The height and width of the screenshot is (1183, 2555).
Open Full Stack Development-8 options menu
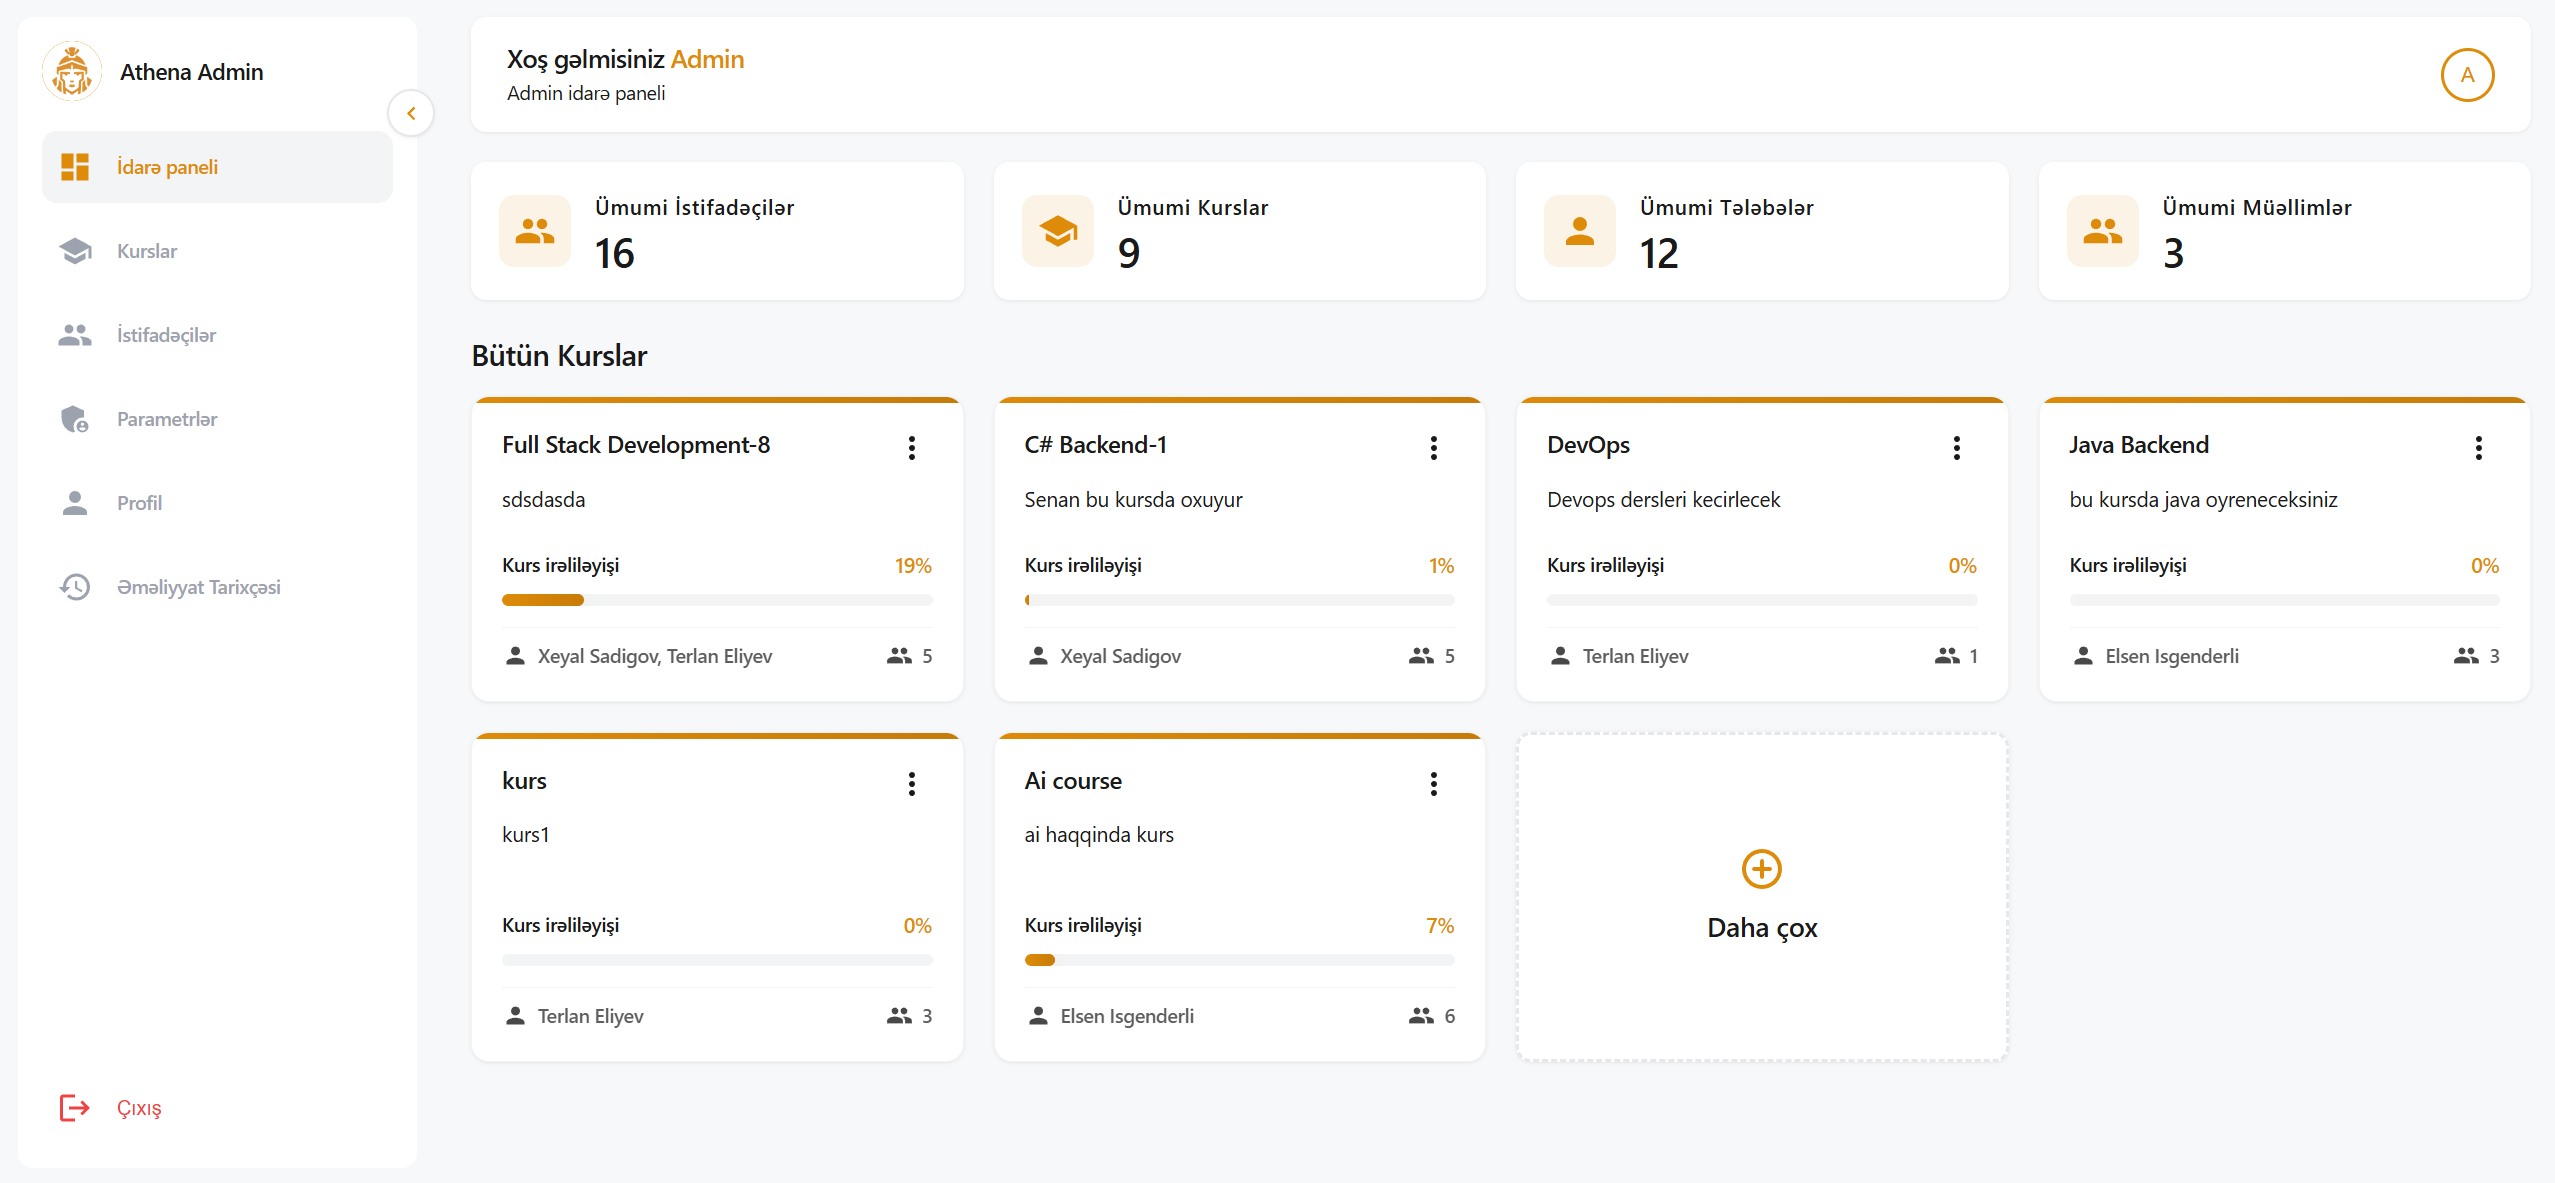coord(911,448)
